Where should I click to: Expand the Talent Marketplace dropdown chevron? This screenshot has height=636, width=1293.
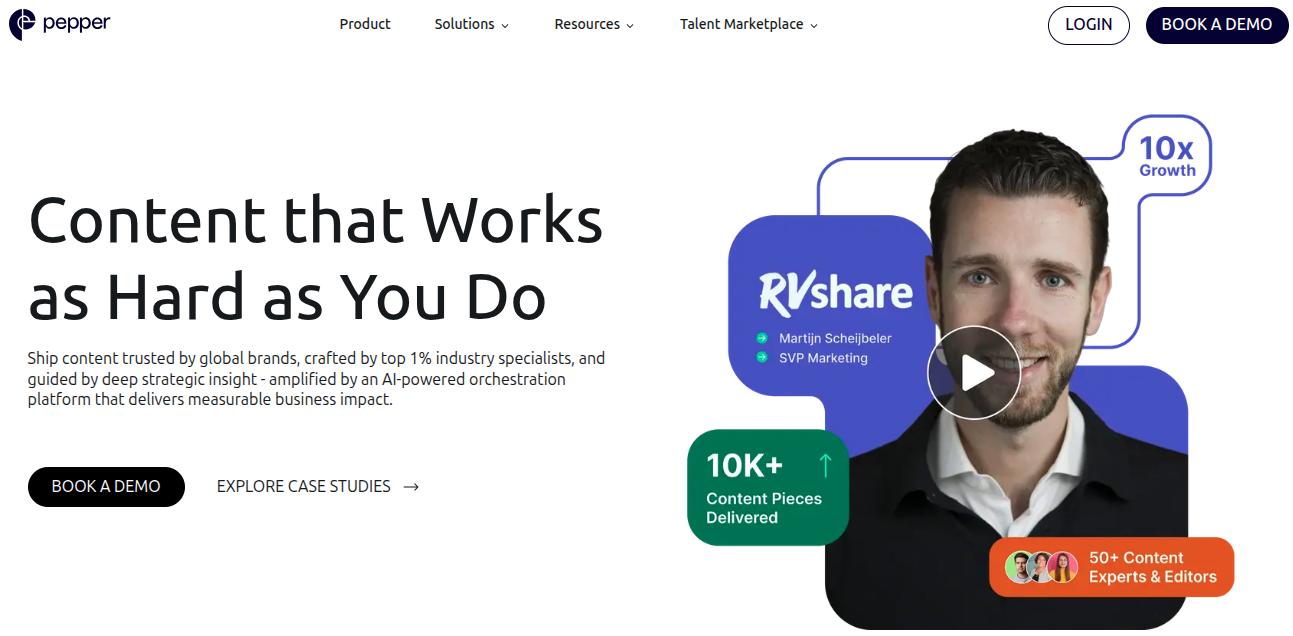coord(813,26)
